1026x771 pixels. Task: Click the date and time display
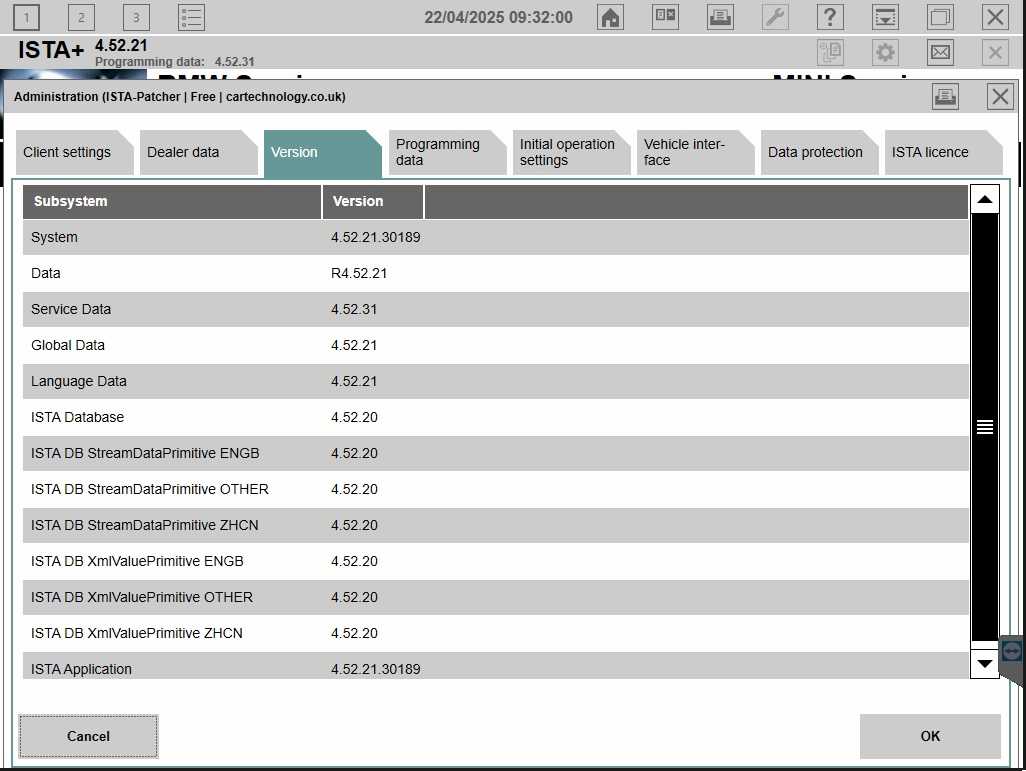499,18
